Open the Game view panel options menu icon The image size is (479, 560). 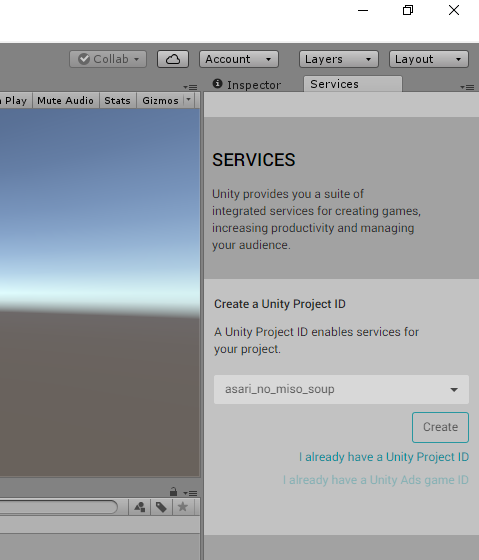pos(190,87)
